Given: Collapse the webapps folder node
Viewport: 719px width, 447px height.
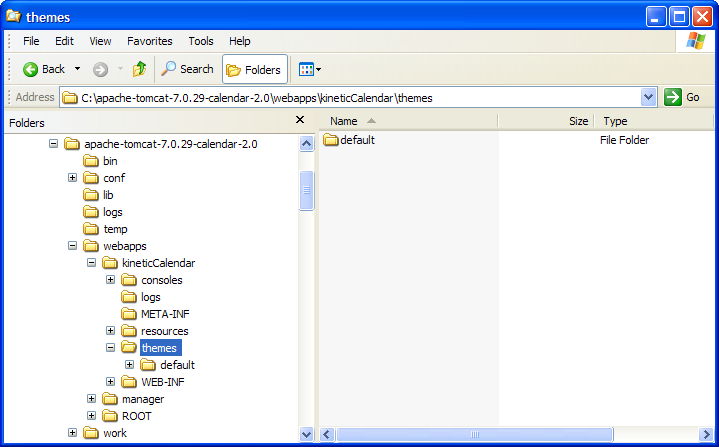Looking at the screenshot, I should (72, 246).
